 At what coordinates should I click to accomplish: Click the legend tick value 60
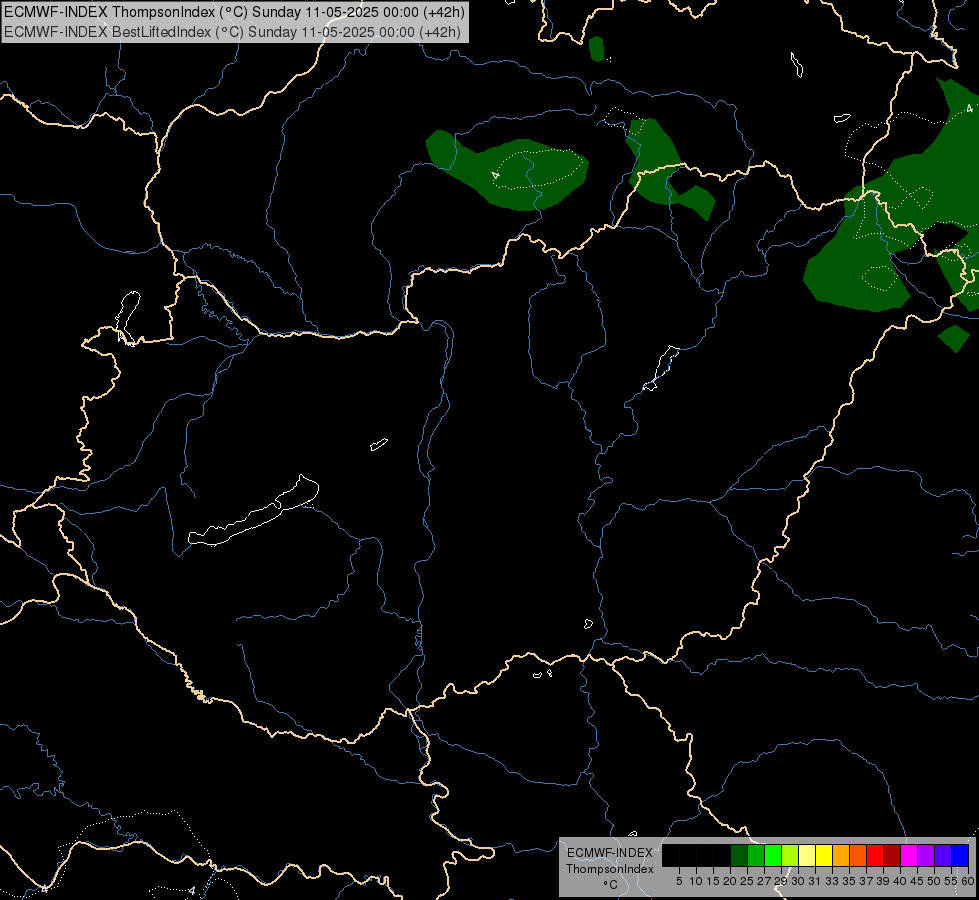pyautogui.click(x=968, y=881)
